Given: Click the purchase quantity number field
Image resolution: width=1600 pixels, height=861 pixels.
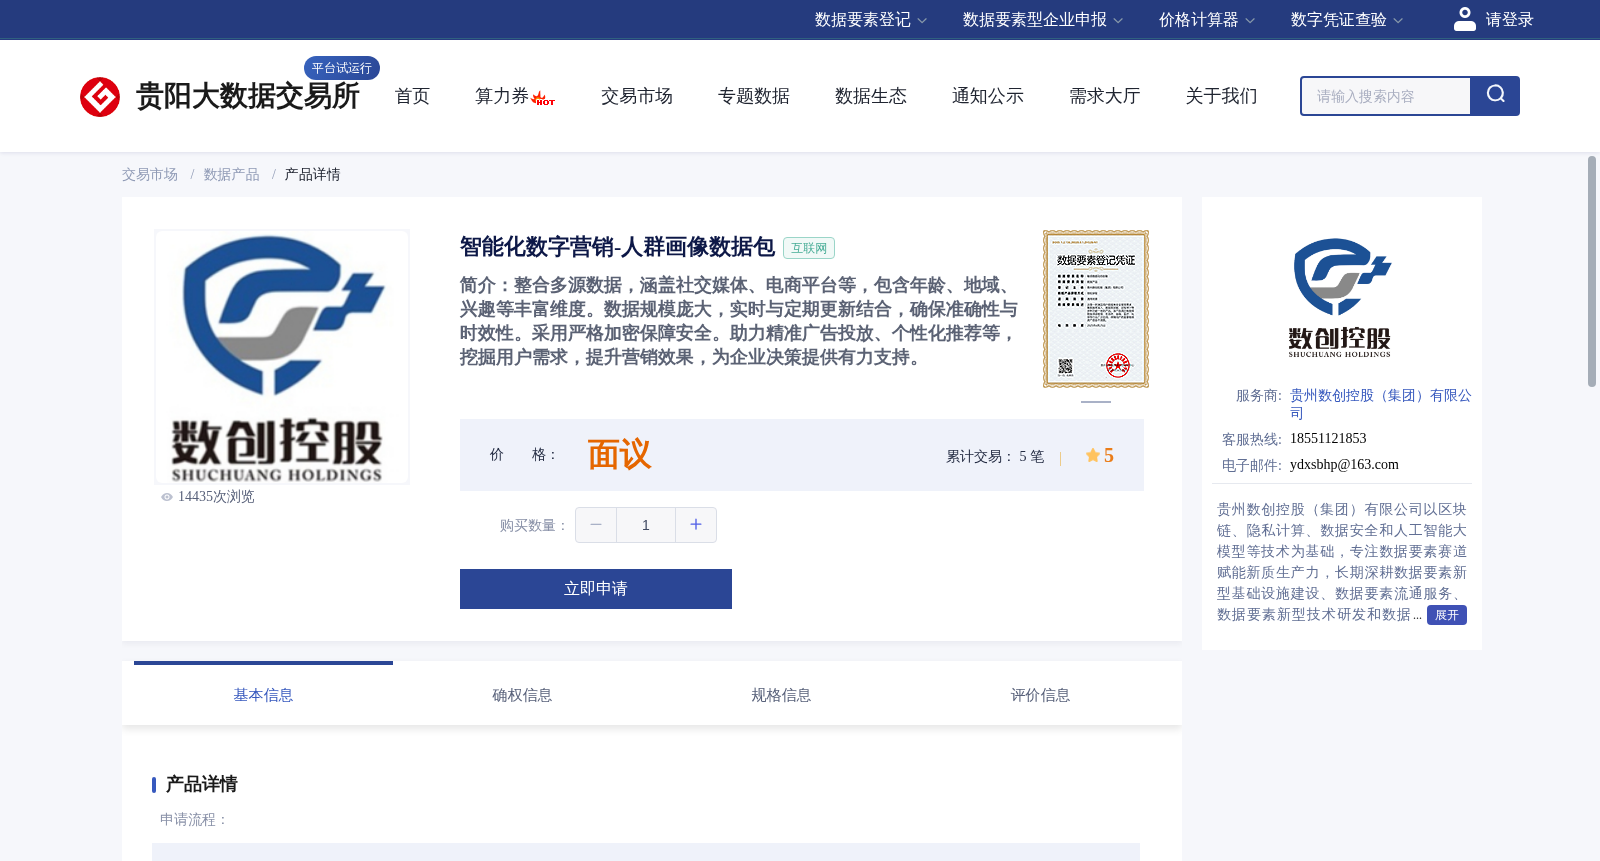Looking at the screenshot, I should point(646,525).
